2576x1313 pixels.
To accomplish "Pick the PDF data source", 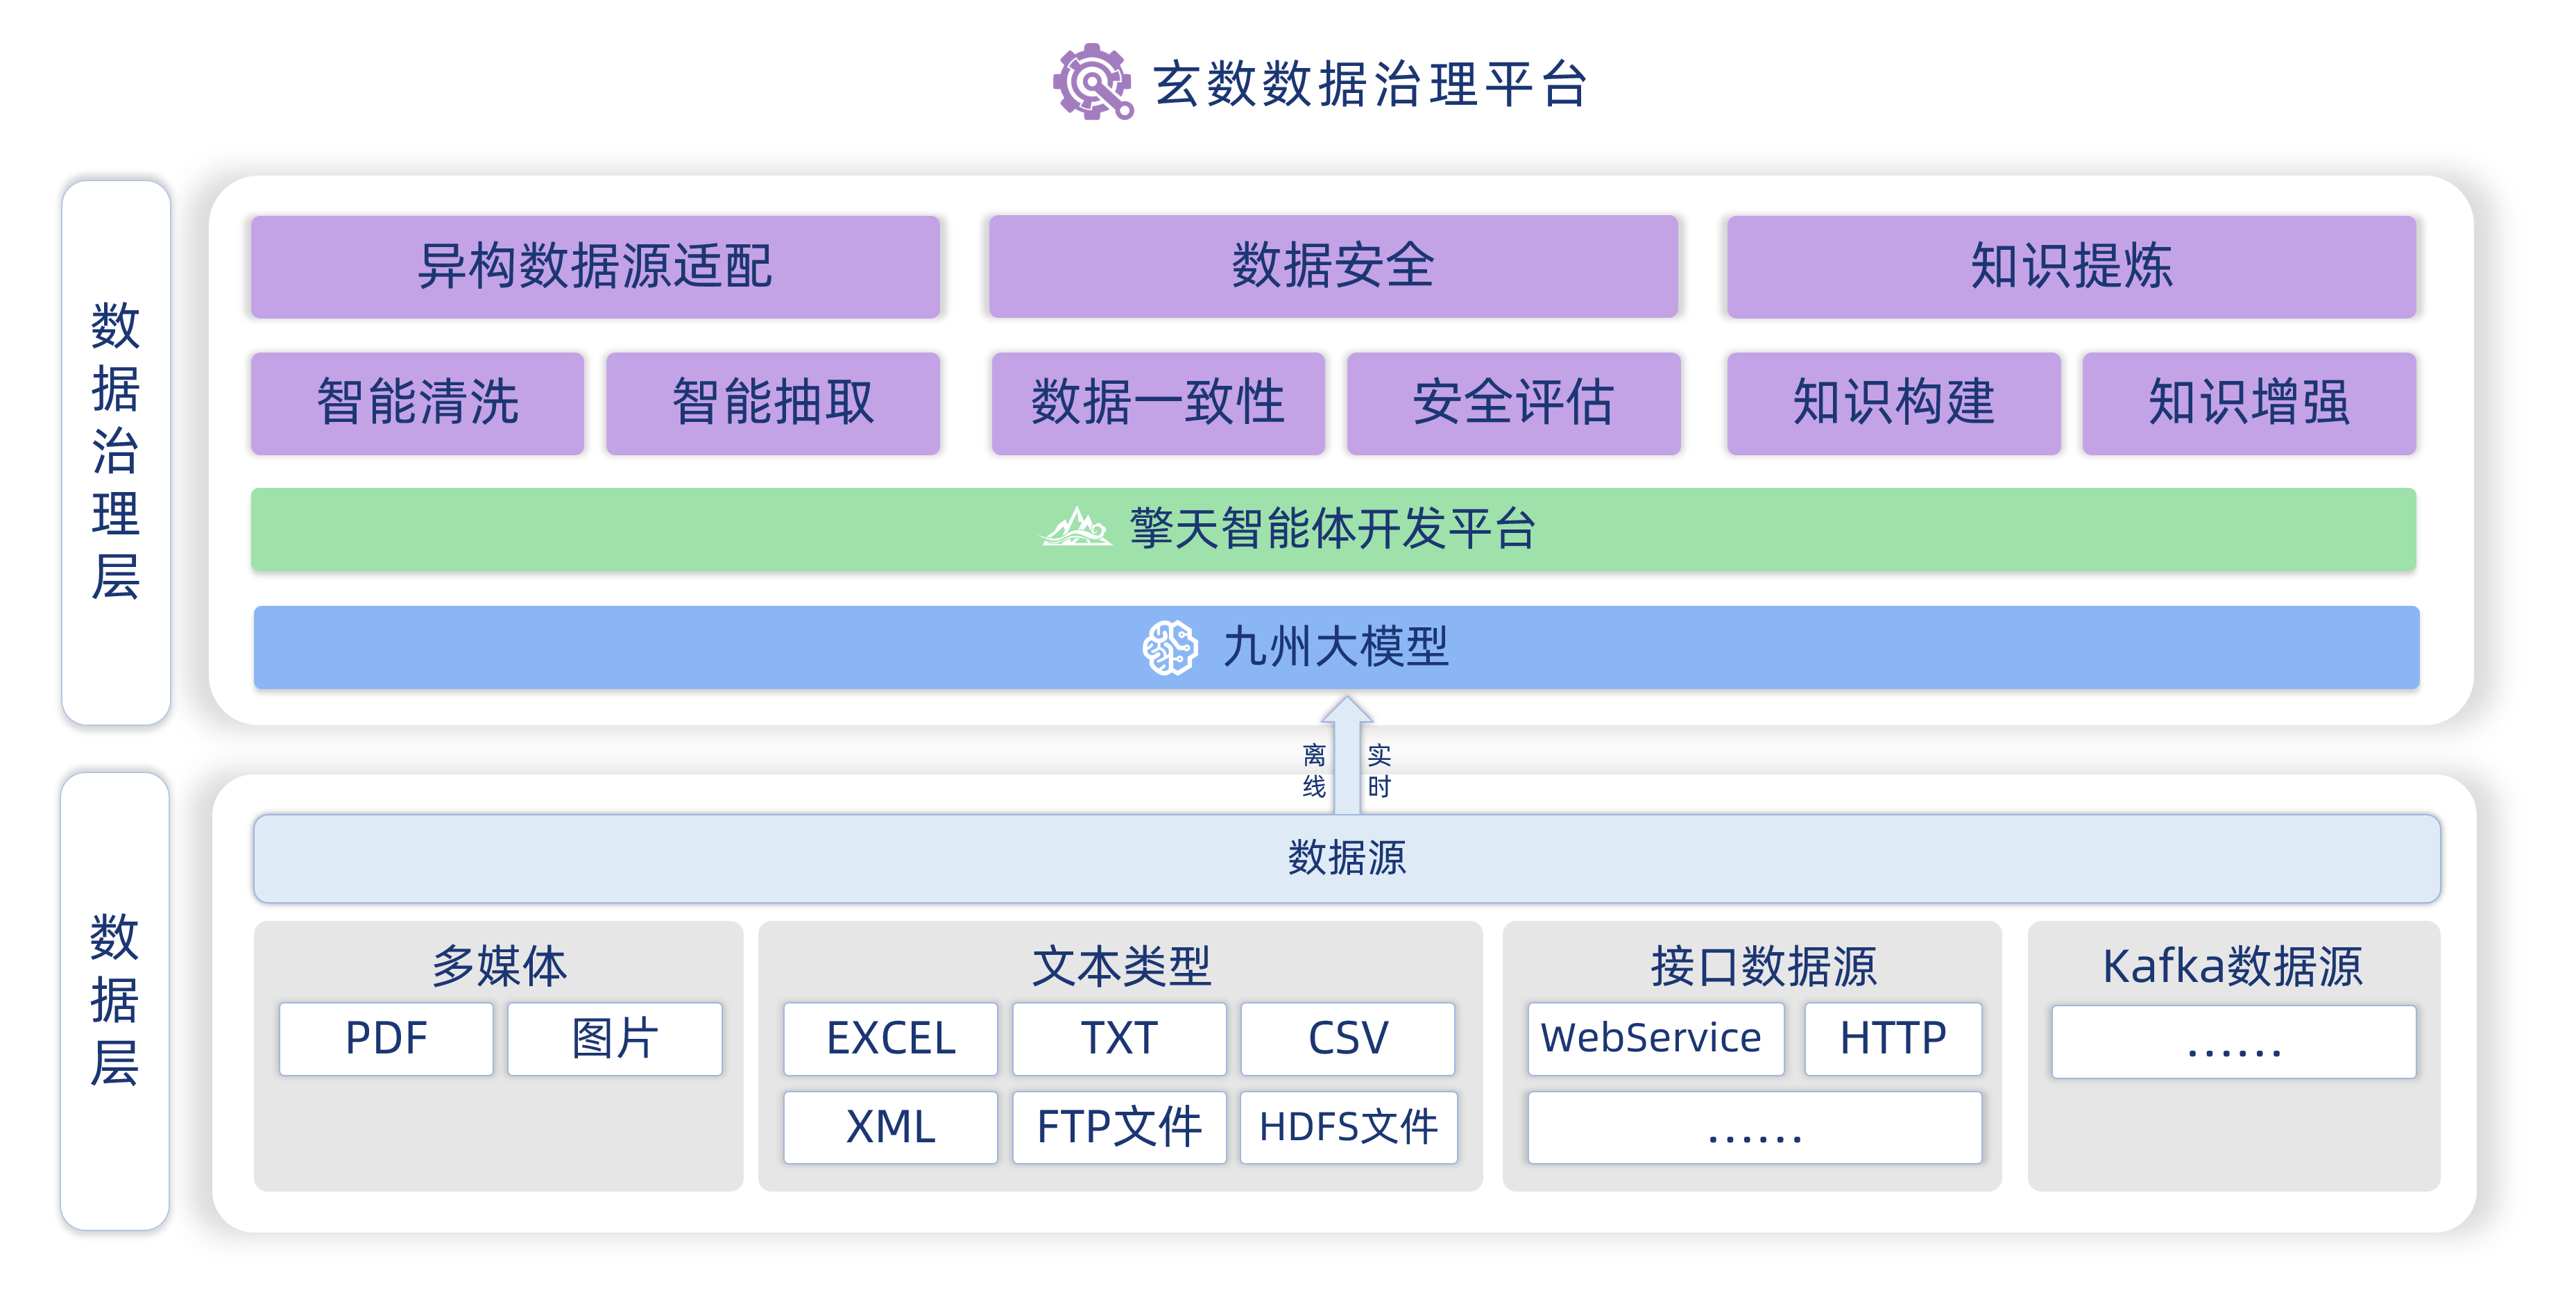I will pos(386,1038).
